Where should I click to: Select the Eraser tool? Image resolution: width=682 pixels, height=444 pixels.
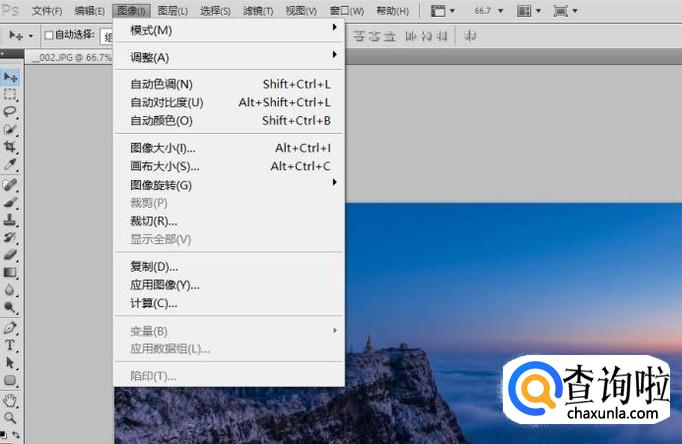pyautogui.click(x=10, y=254)
